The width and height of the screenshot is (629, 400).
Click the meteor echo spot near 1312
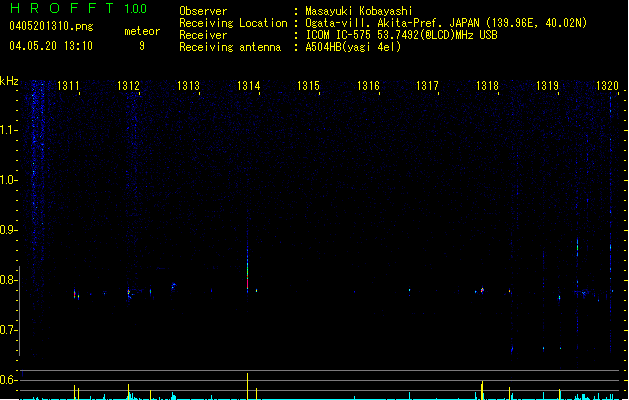click(129, 293)
